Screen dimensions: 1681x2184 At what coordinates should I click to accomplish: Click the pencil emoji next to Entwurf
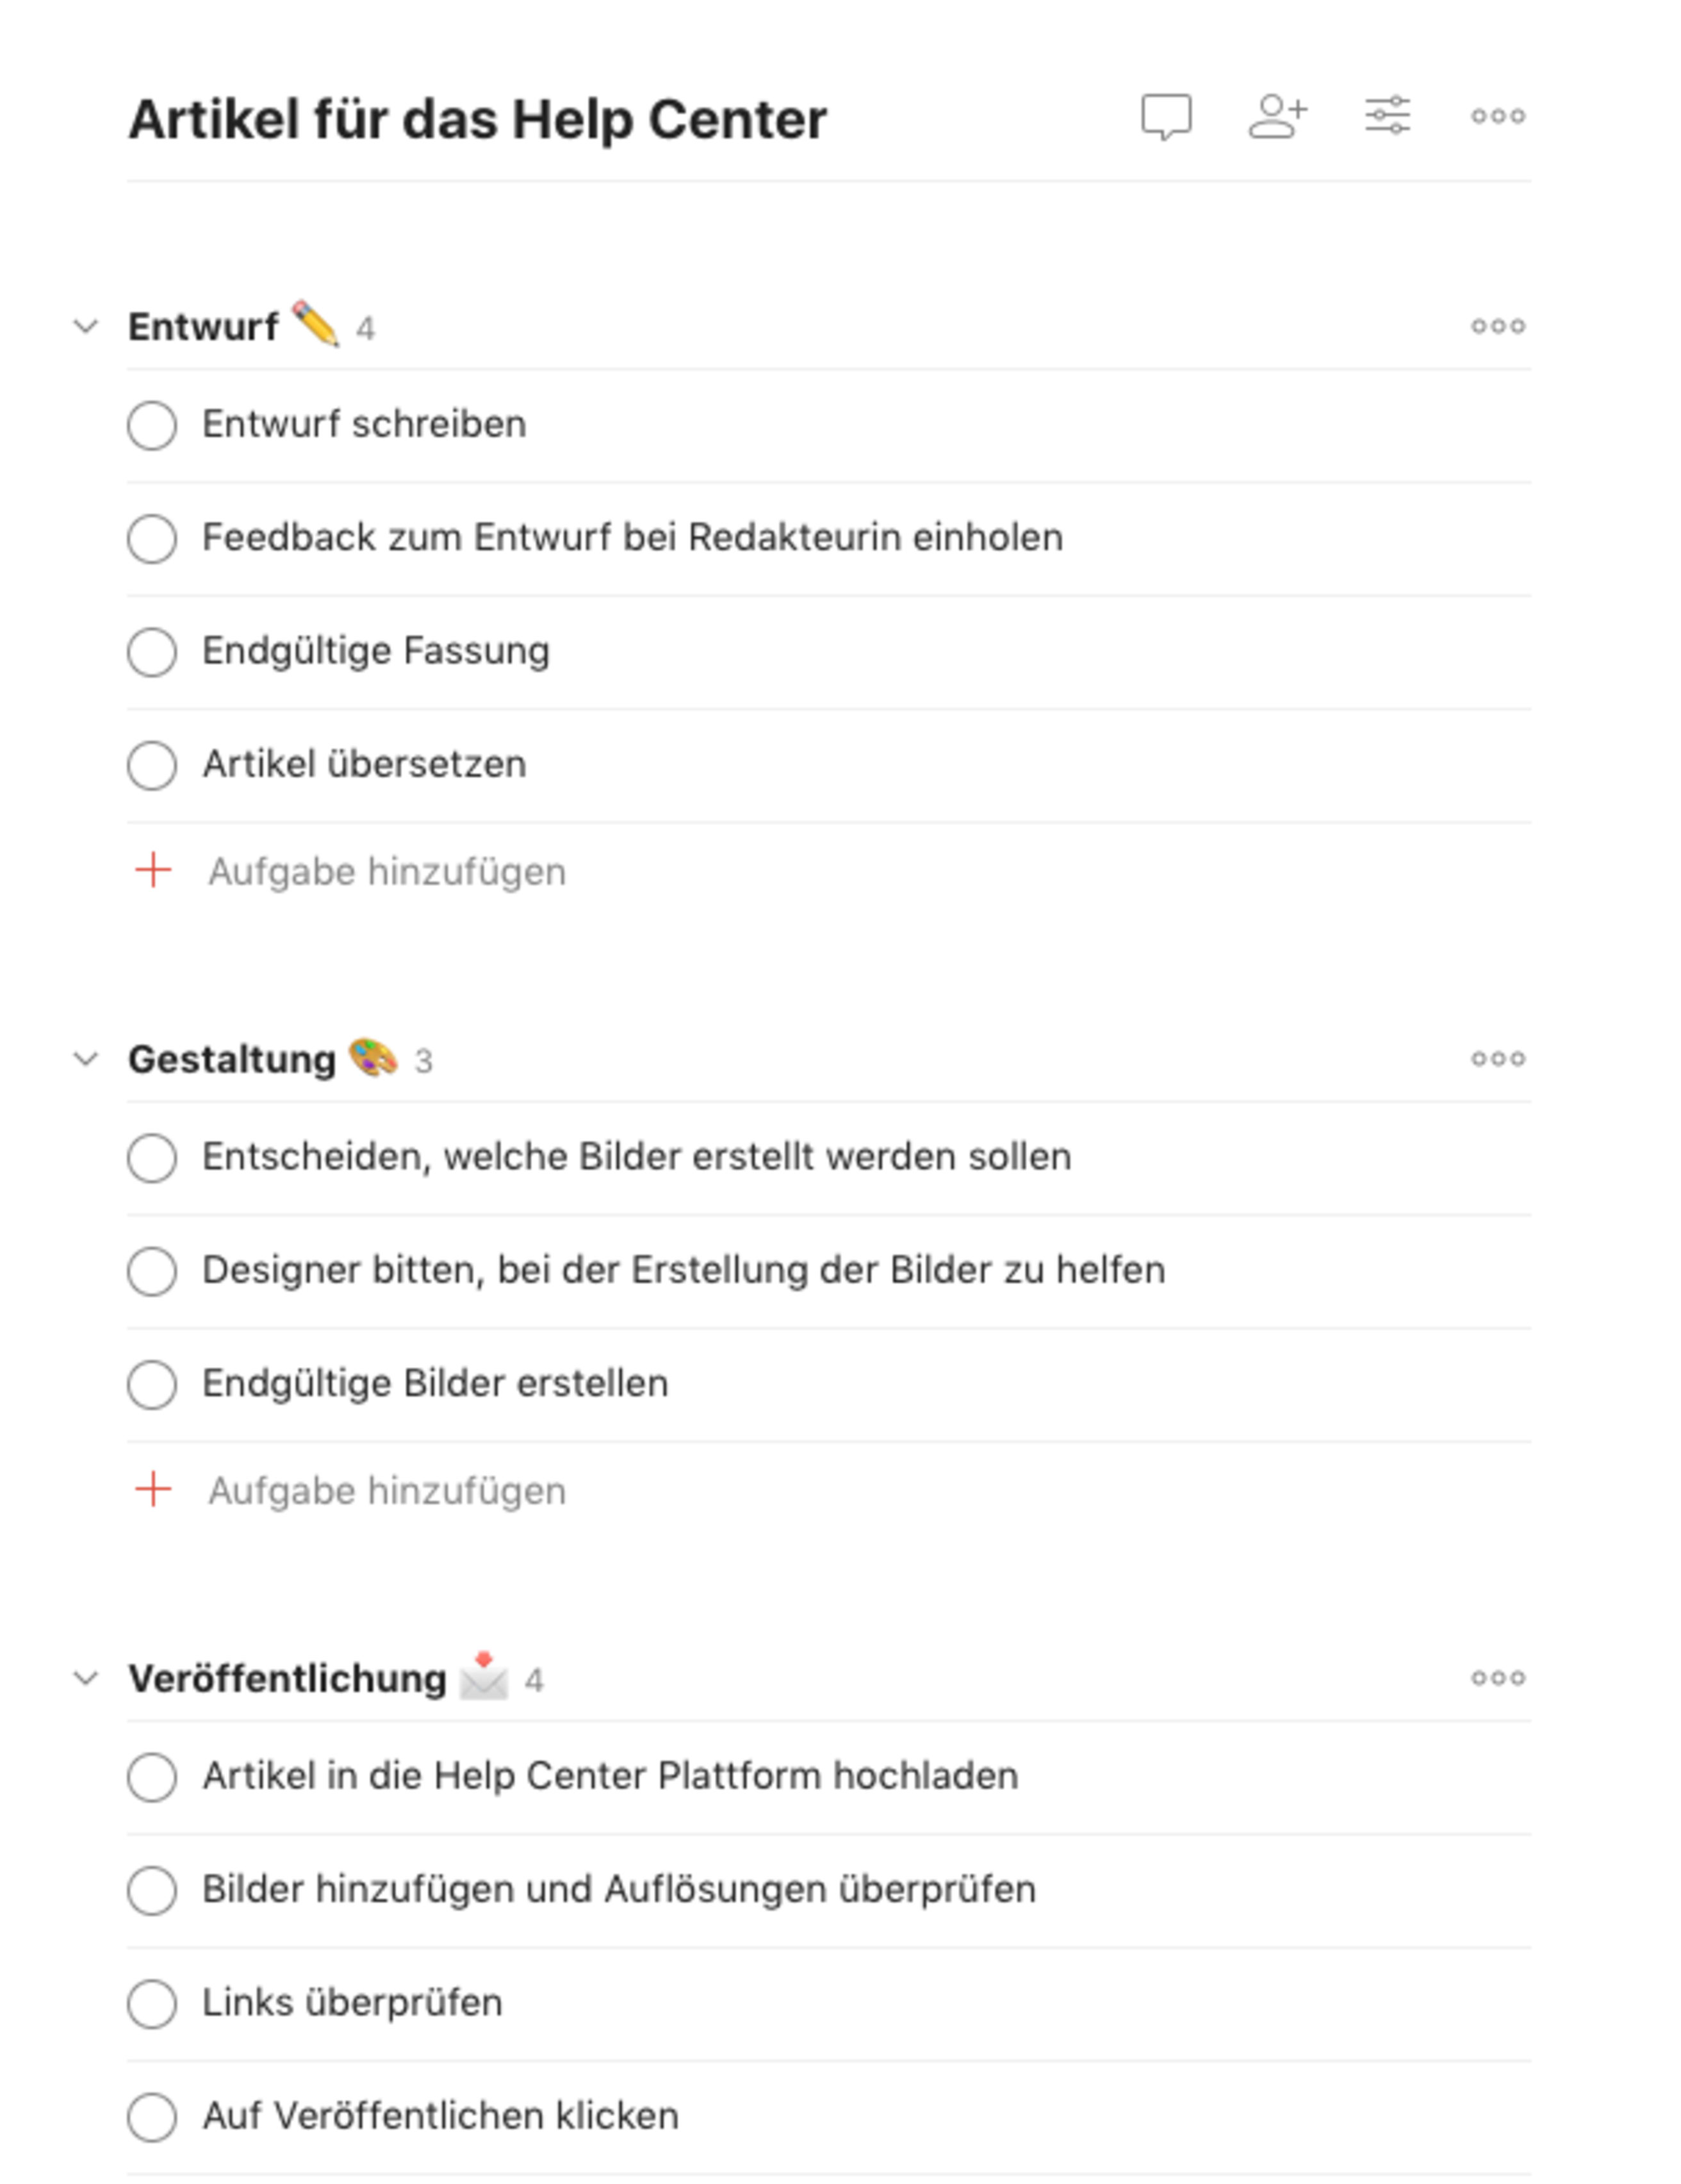pos(315,324)
